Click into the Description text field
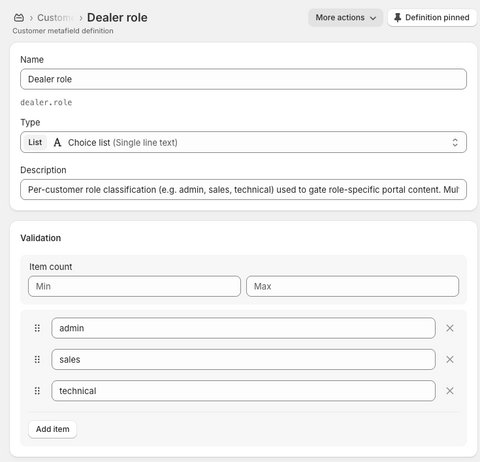The height and width of the screenshot is (462, 480). (243, 190)
